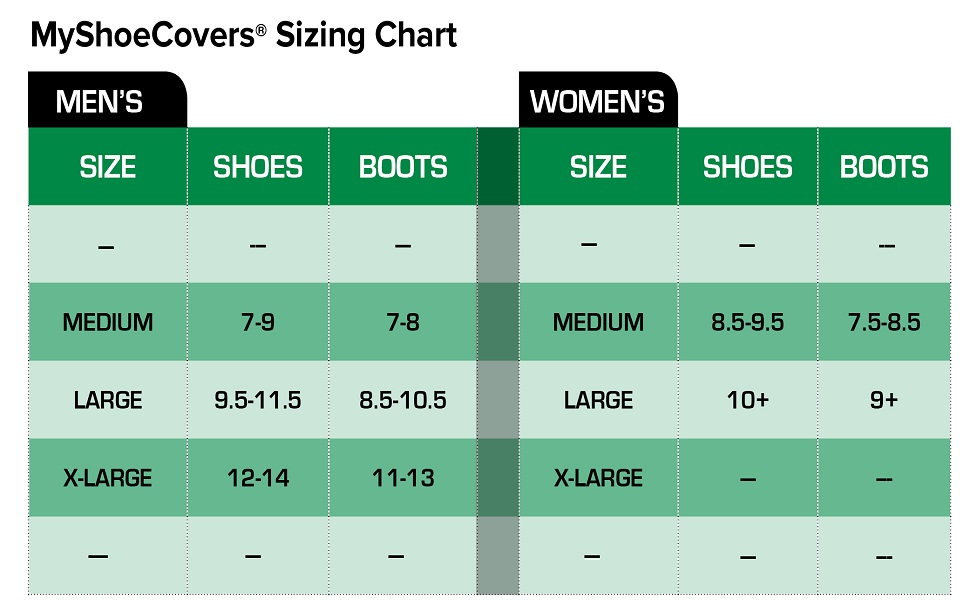
Task: Click the women's boots 7.5-8.5 cell
Action: [x=884, y=322]
